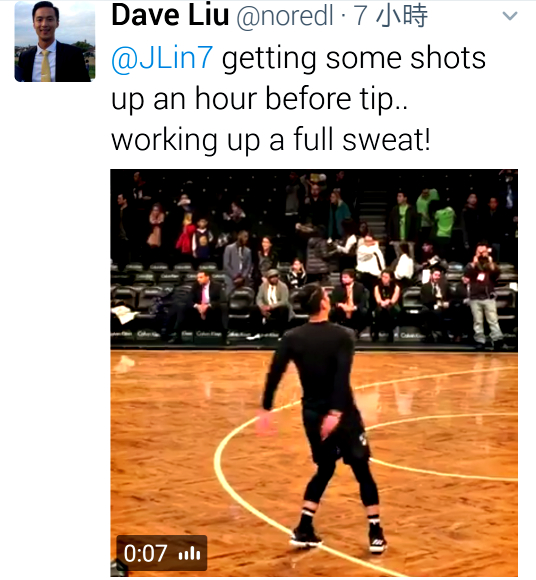This screenshot has width=536, height=580.
Task: Click the yellow tie in the avatar
Action: pyautogui.click(x=45, y=66)
